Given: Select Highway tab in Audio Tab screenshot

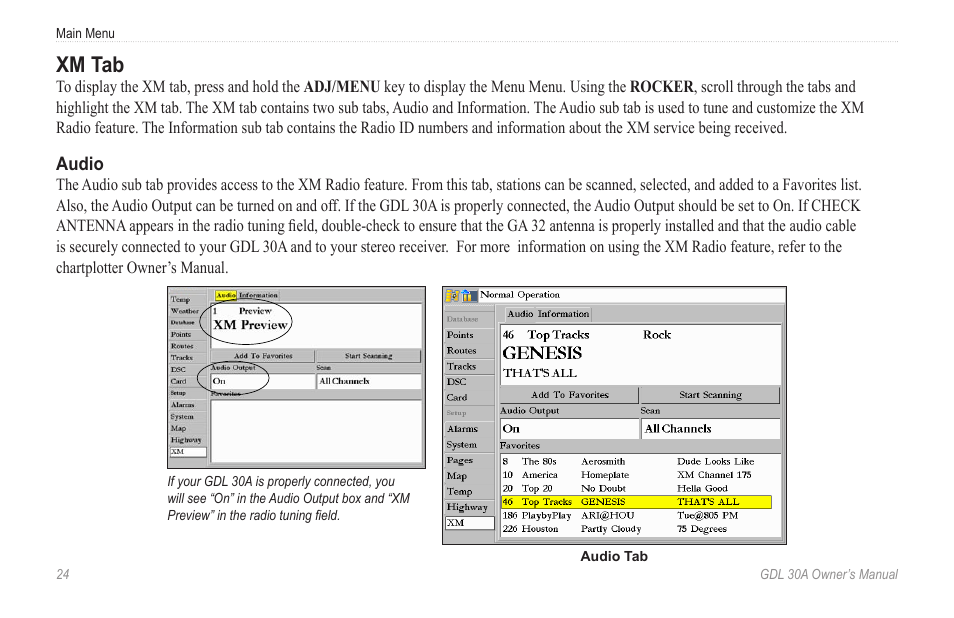Looking at the screenshot, I should pos(468,507).
